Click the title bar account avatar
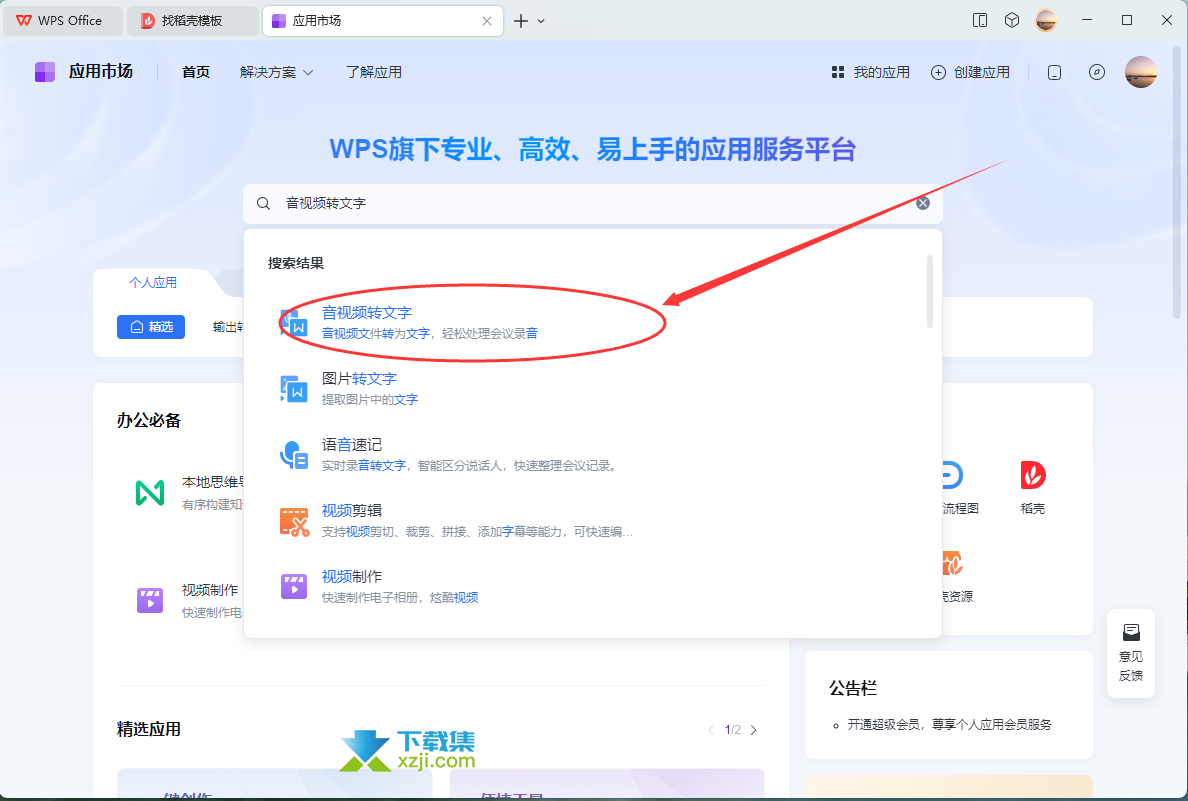 coord(1046,20)
